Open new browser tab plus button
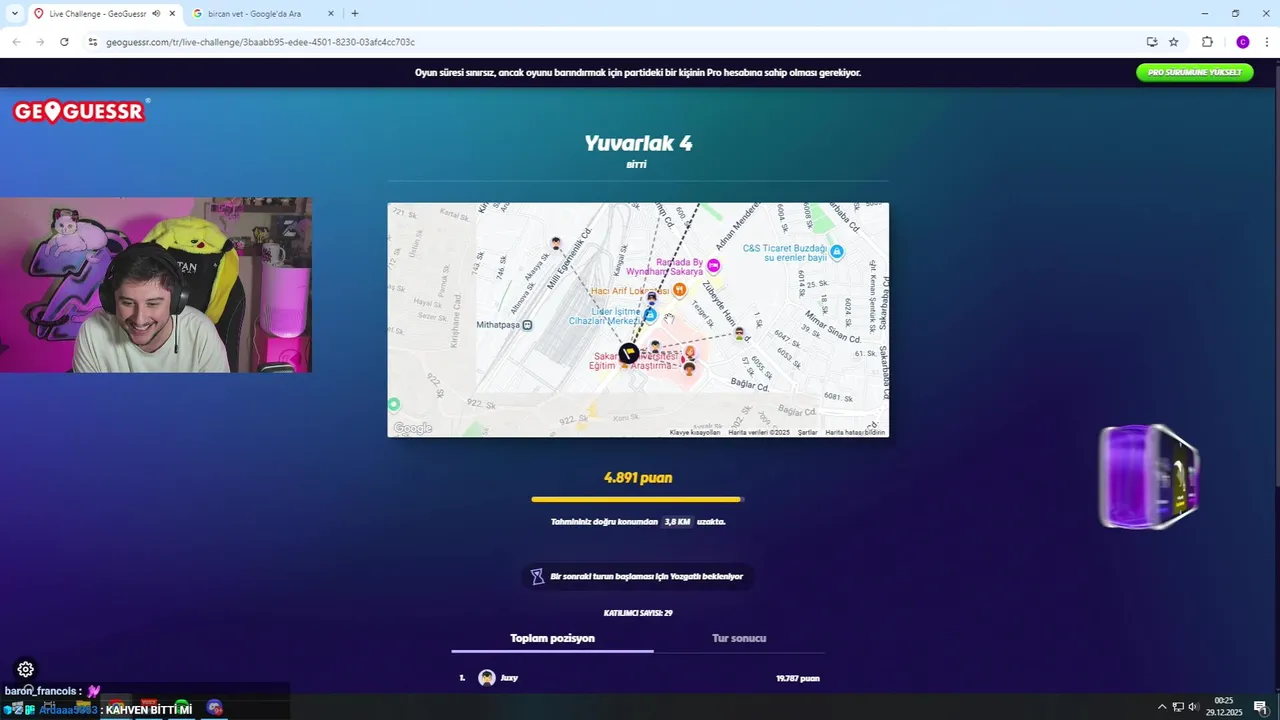This screenshot has width=1280, height=720. coord(354,14)
